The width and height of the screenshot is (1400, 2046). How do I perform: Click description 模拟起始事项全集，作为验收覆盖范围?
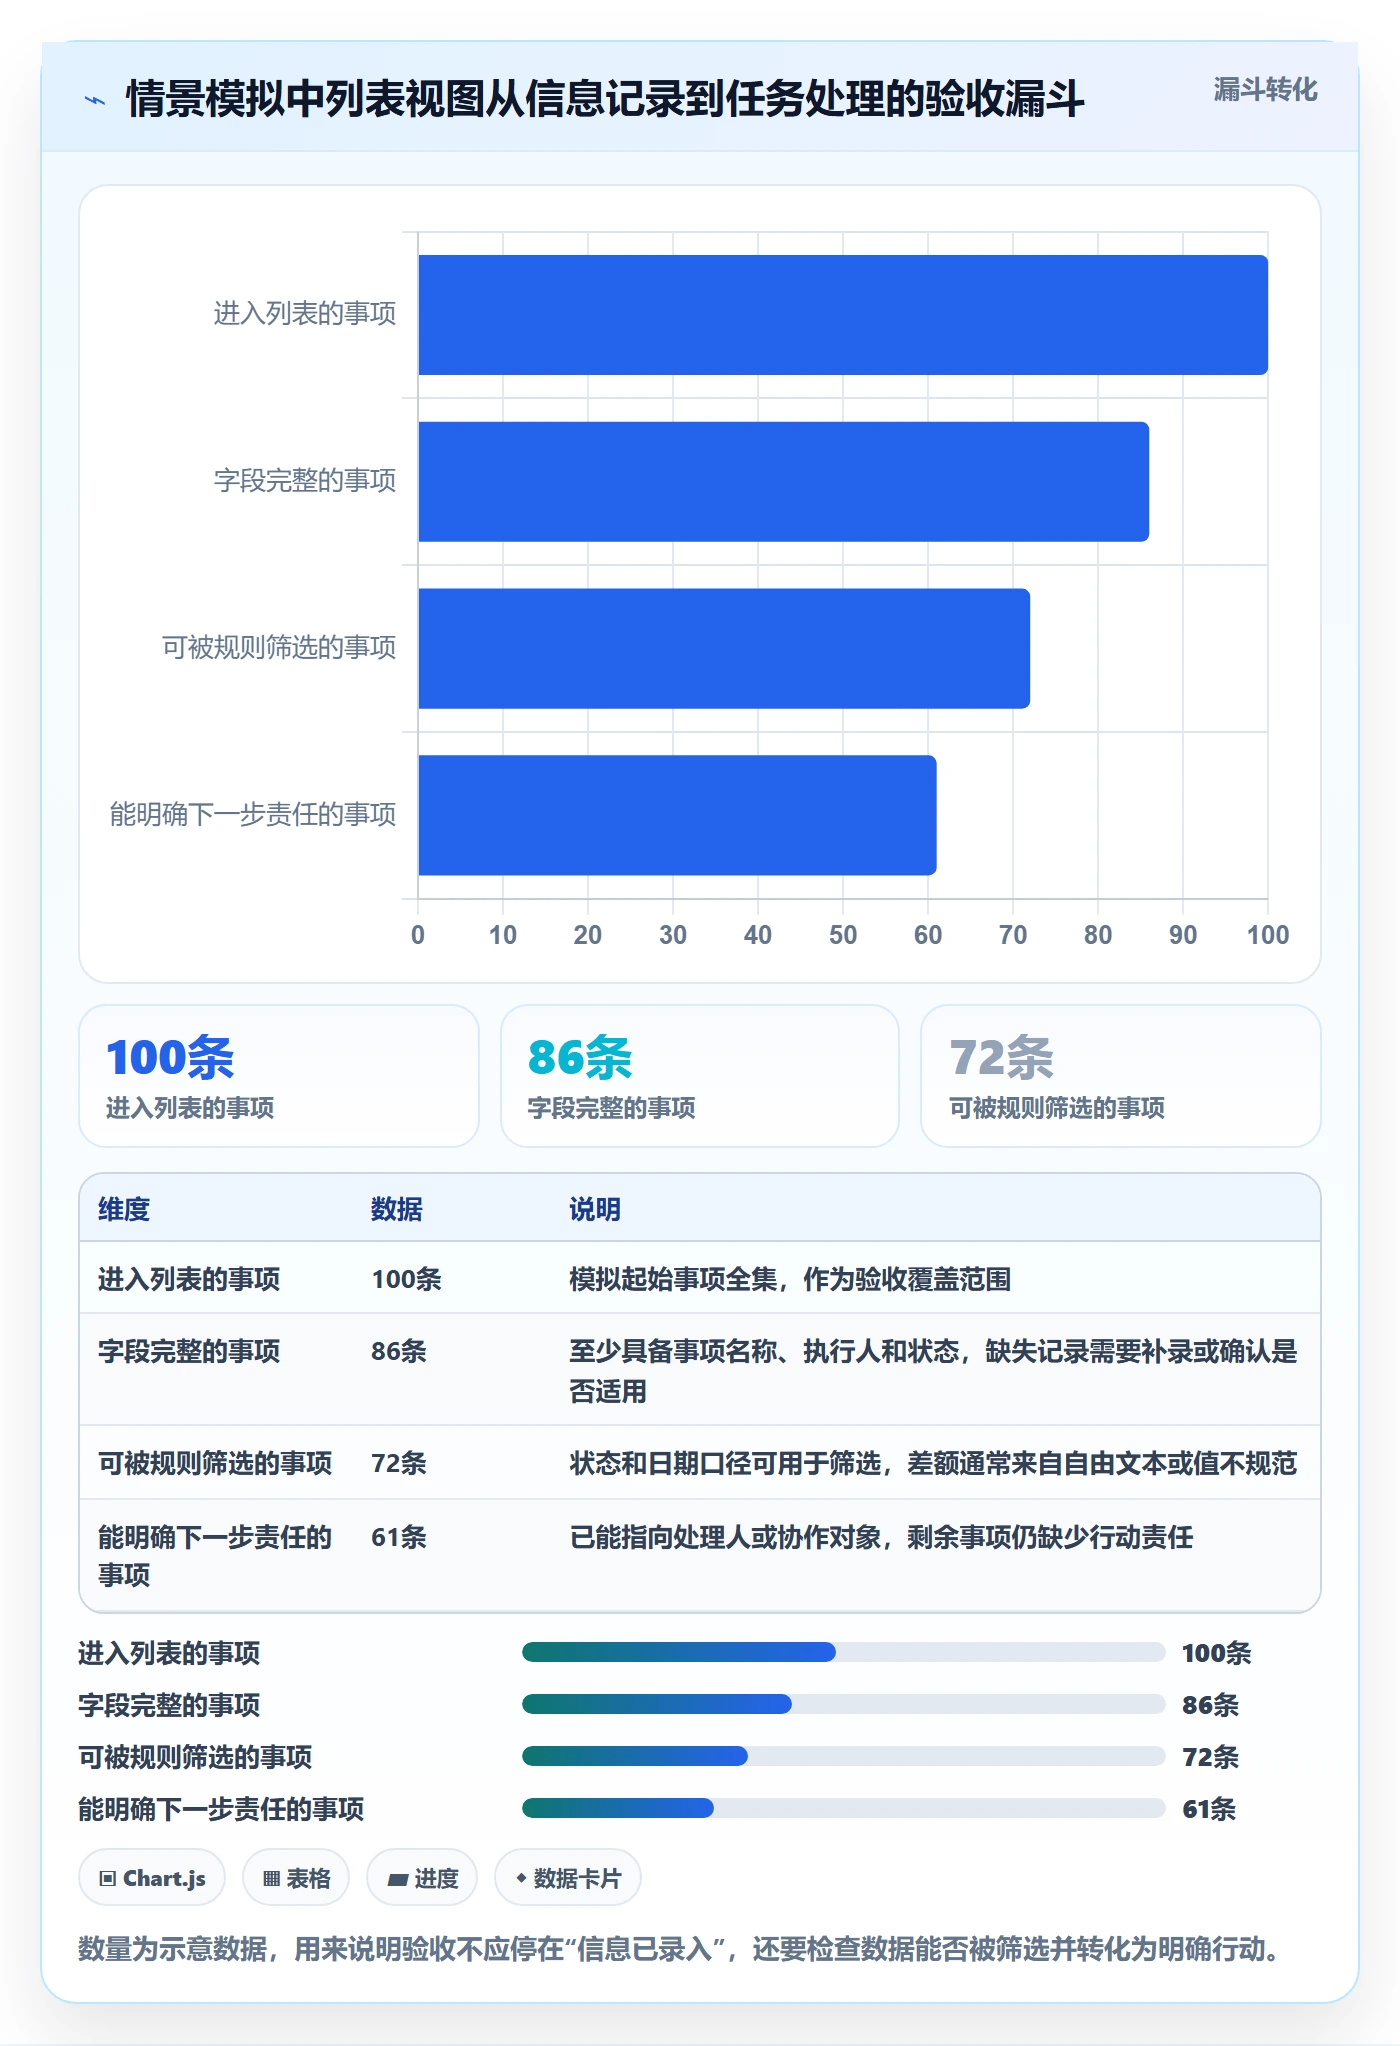(790, 1279)
